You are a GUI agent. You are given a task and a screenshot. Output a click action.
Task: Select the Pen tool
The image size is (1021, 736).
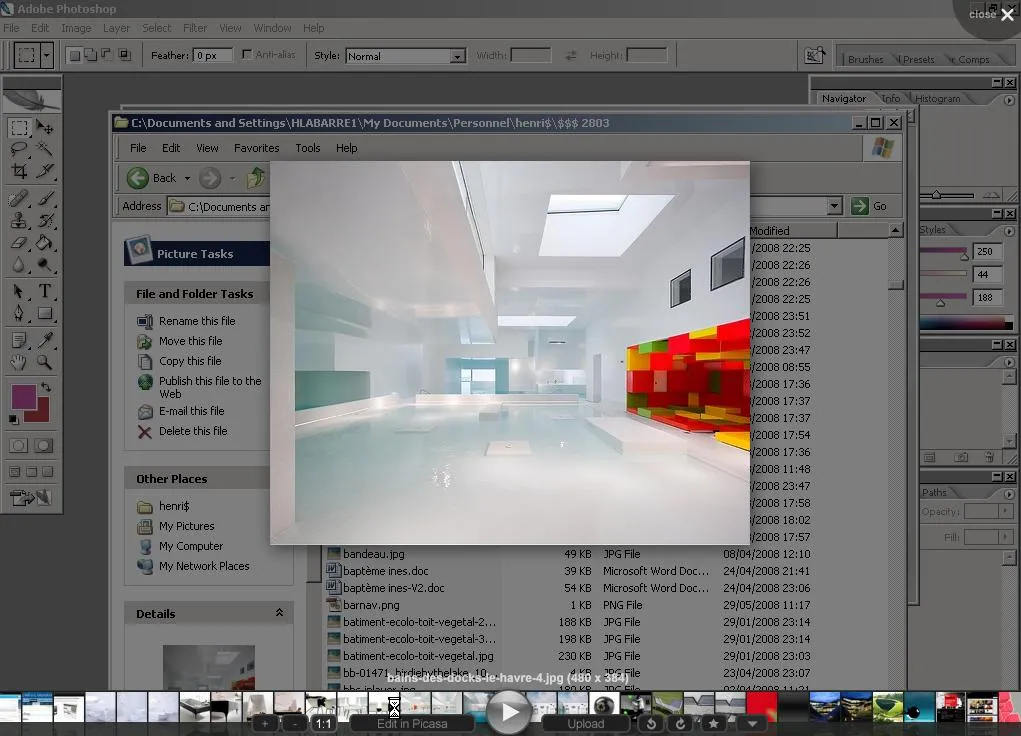tap(19, 313)
